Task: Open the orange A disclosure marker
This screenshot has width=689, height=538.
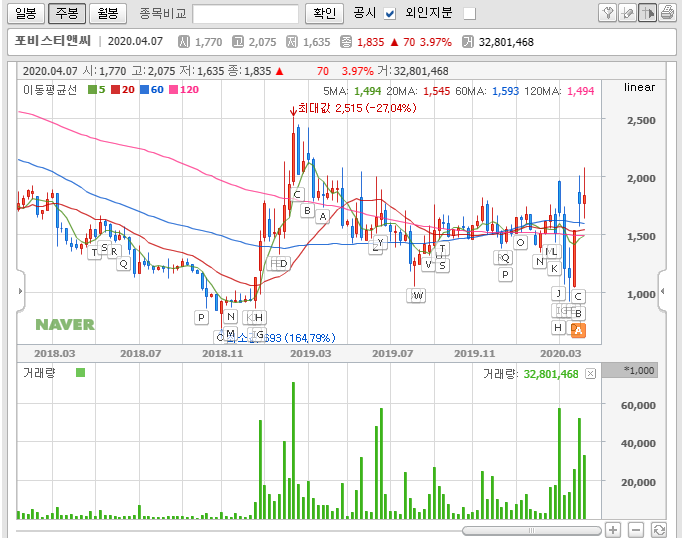Action: coord(578,330)
